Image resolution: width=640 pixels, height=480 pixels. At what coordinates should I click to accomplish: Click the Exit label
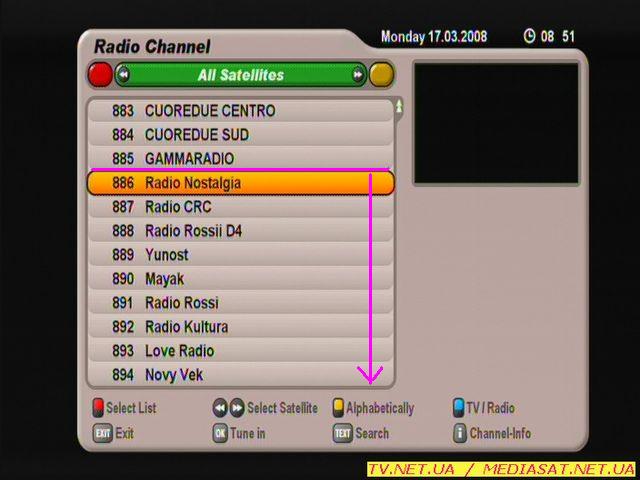point(124,433)
